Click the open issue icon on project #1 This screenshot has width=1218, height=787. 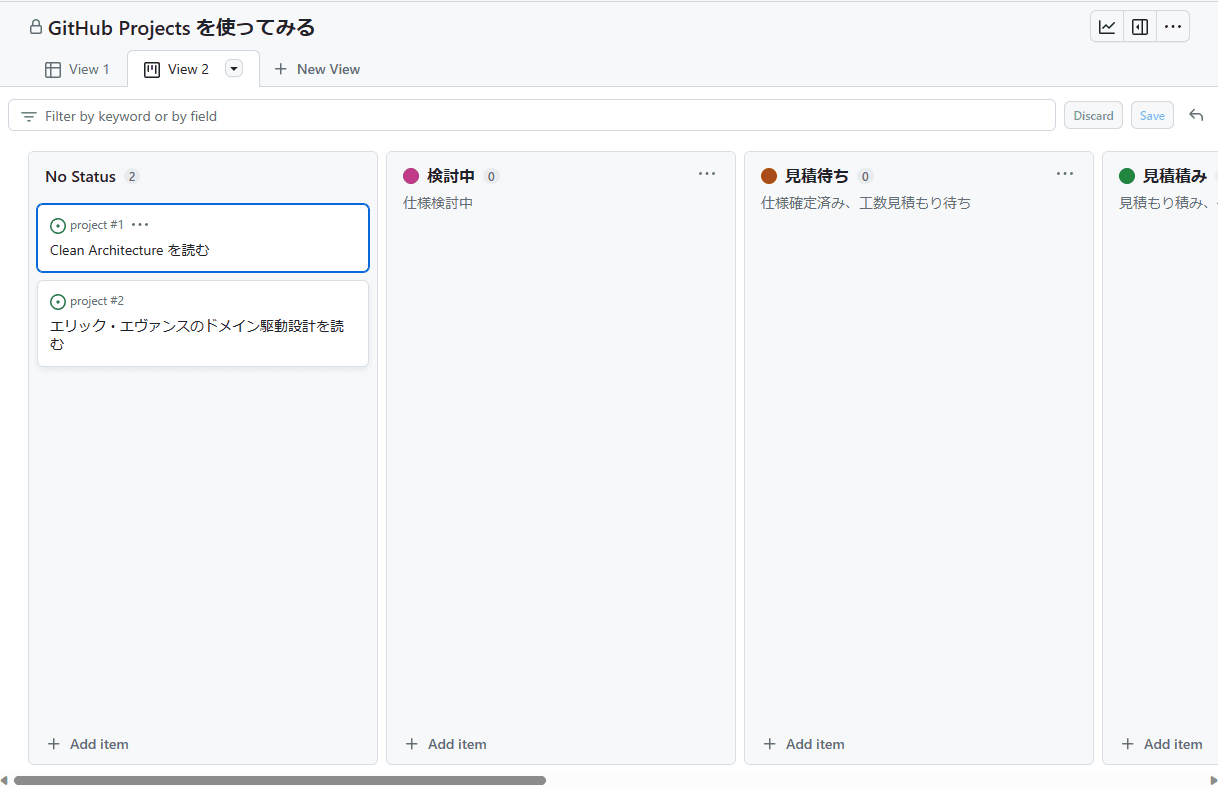[58, 226]
